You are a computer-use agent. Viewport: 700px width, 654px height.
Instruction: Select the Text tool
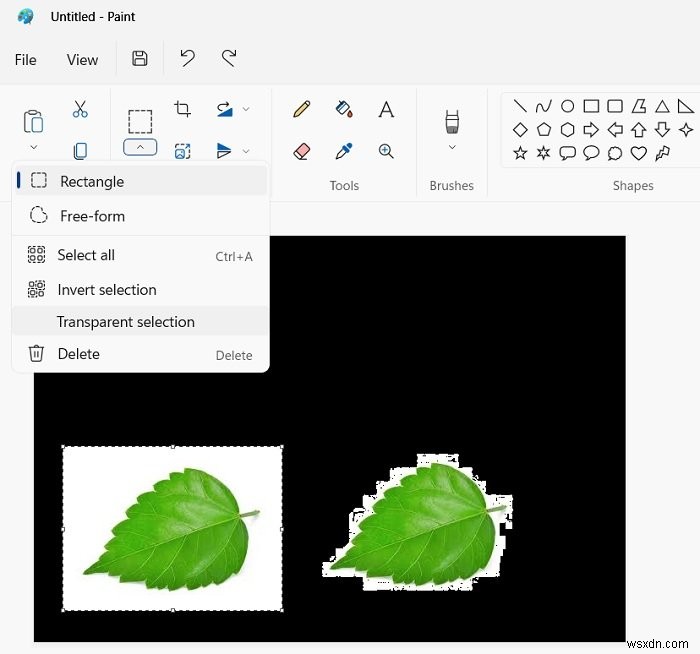[x=386, y=109]
